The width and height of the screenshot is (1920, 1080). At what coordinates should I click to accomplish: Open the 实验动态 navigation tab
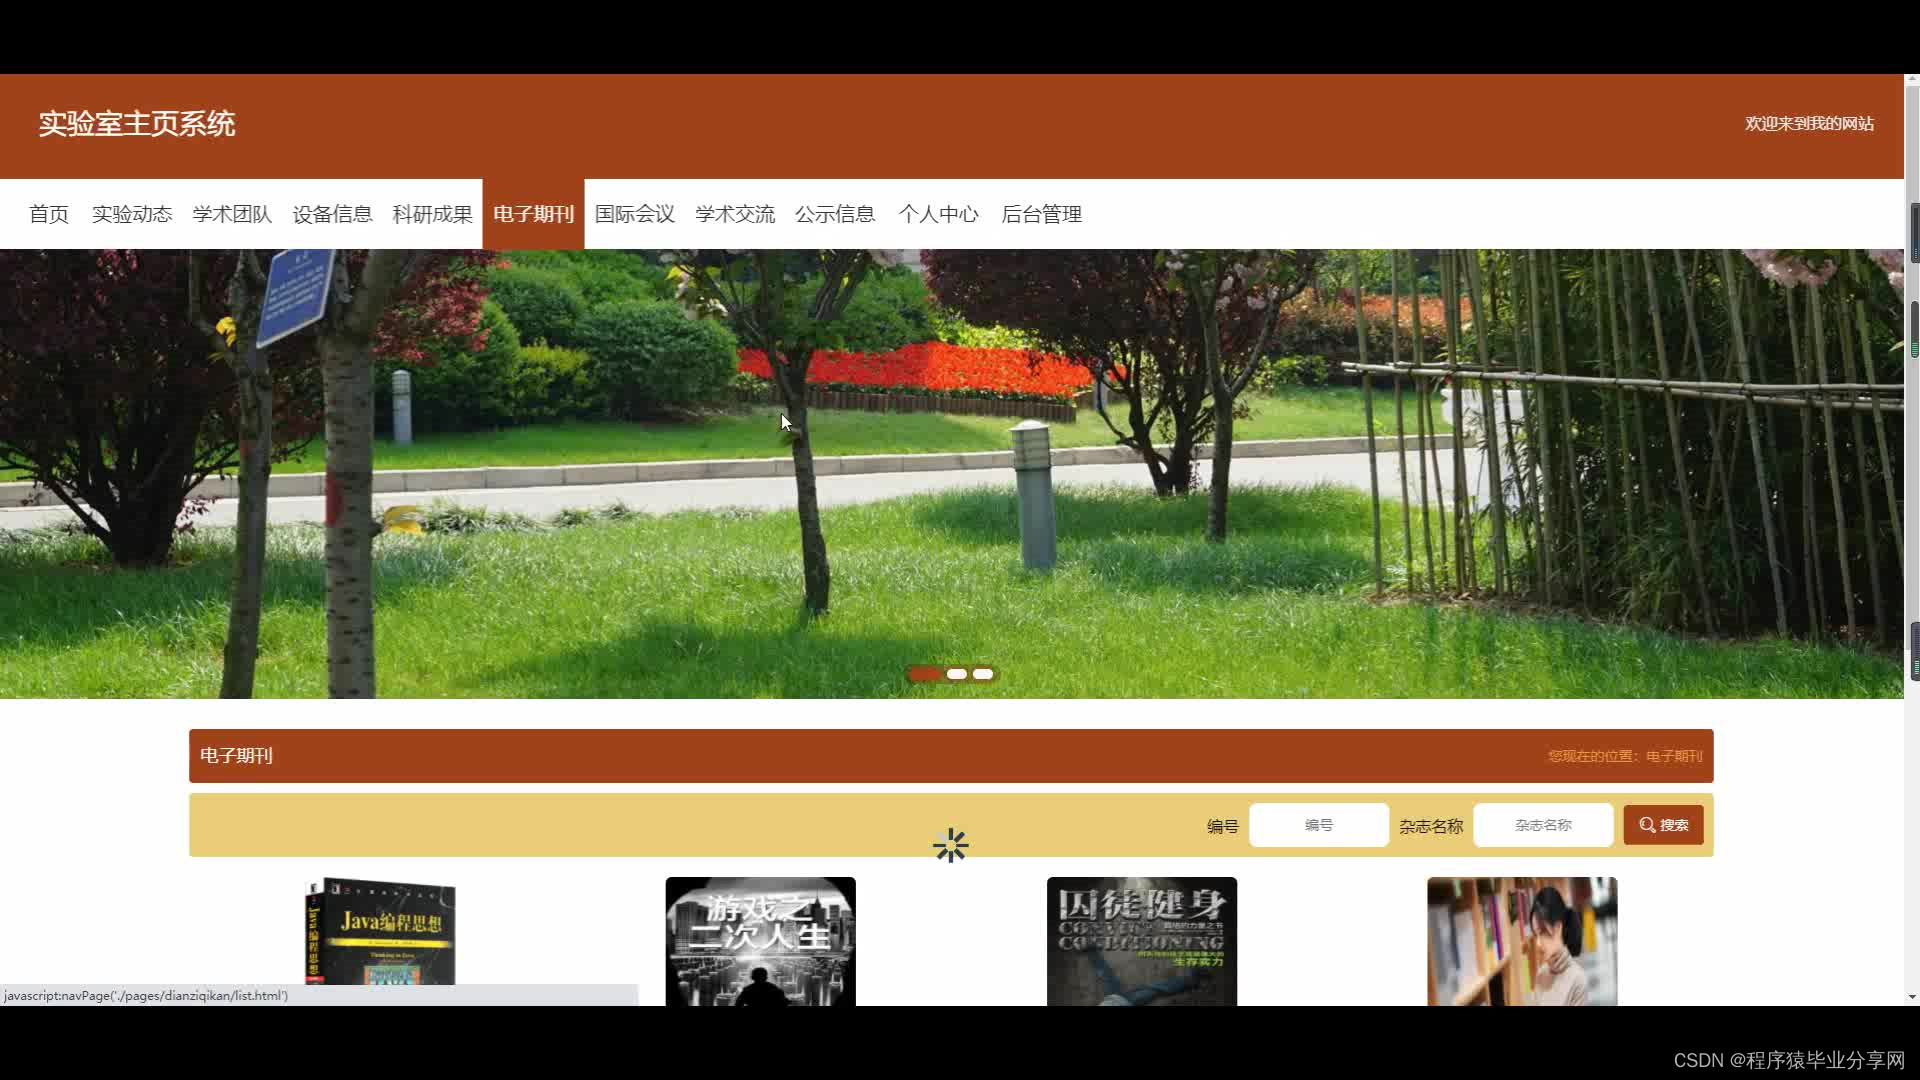[132, 214]
